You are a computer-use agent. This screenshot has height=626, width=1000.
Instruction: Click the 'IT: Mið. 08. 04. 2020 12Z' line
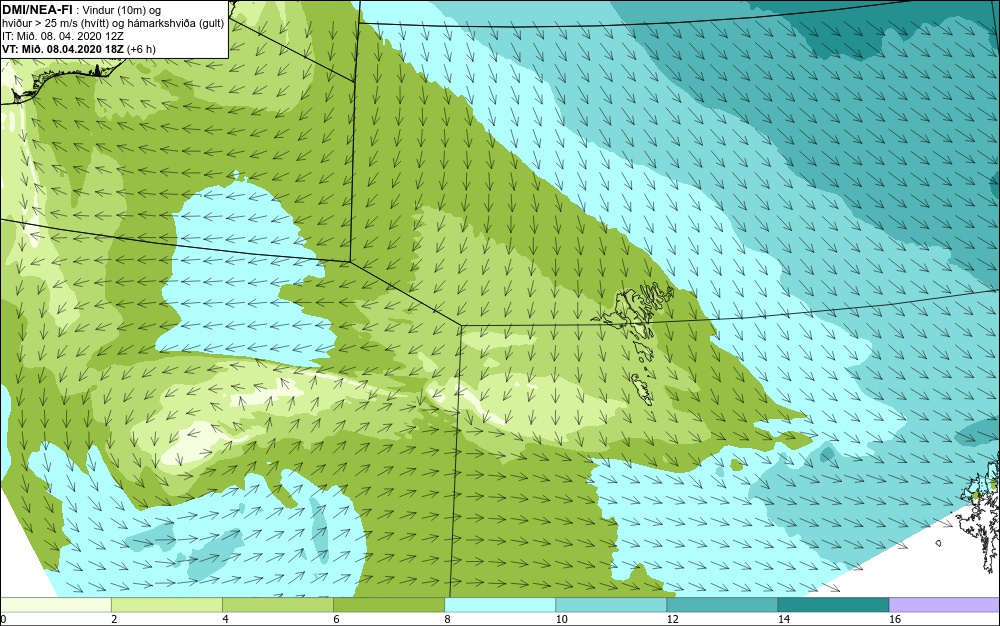coord(61,36)
